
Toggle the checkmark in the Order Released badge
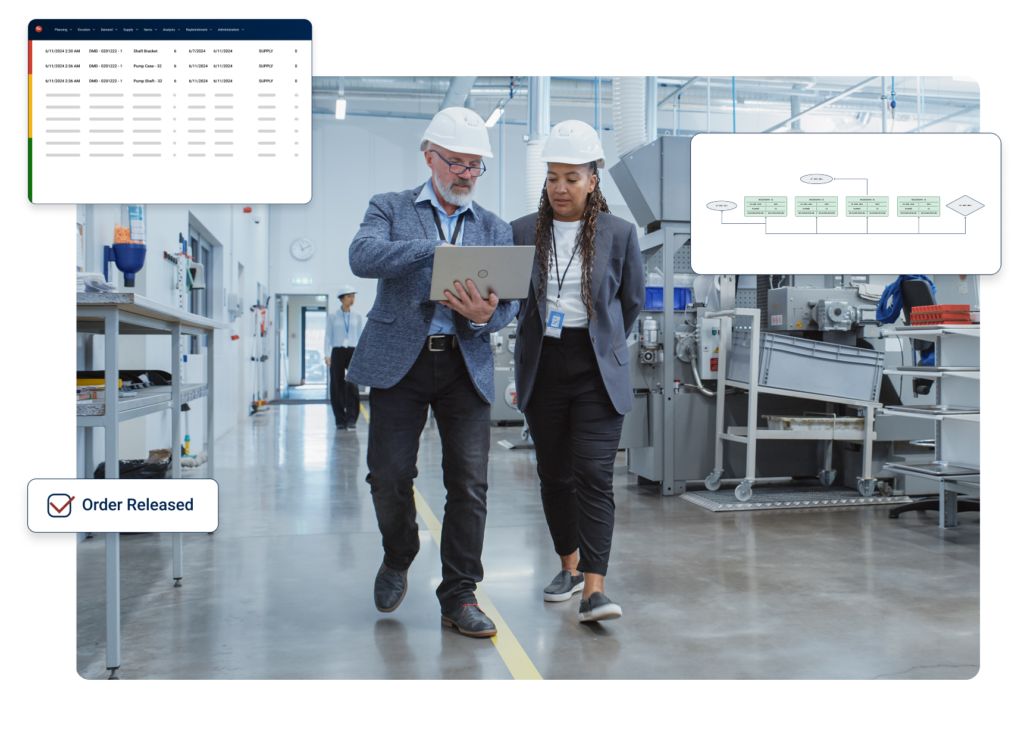coord(60,505)
